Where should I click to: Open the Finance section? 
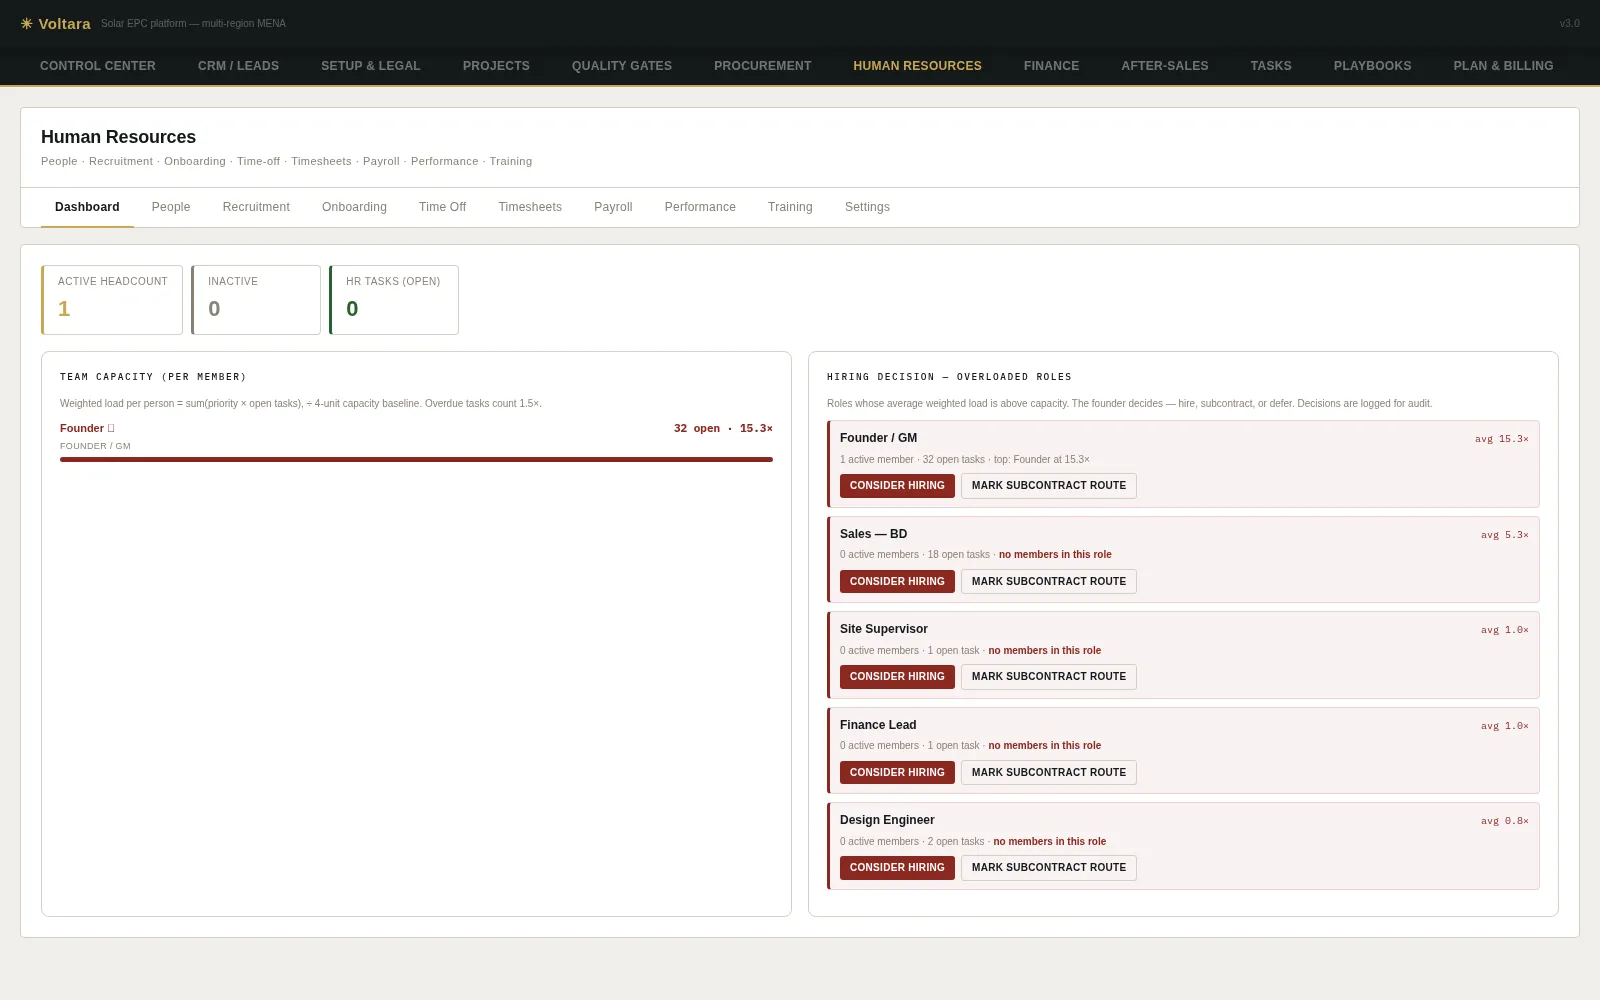[1051, 66]
